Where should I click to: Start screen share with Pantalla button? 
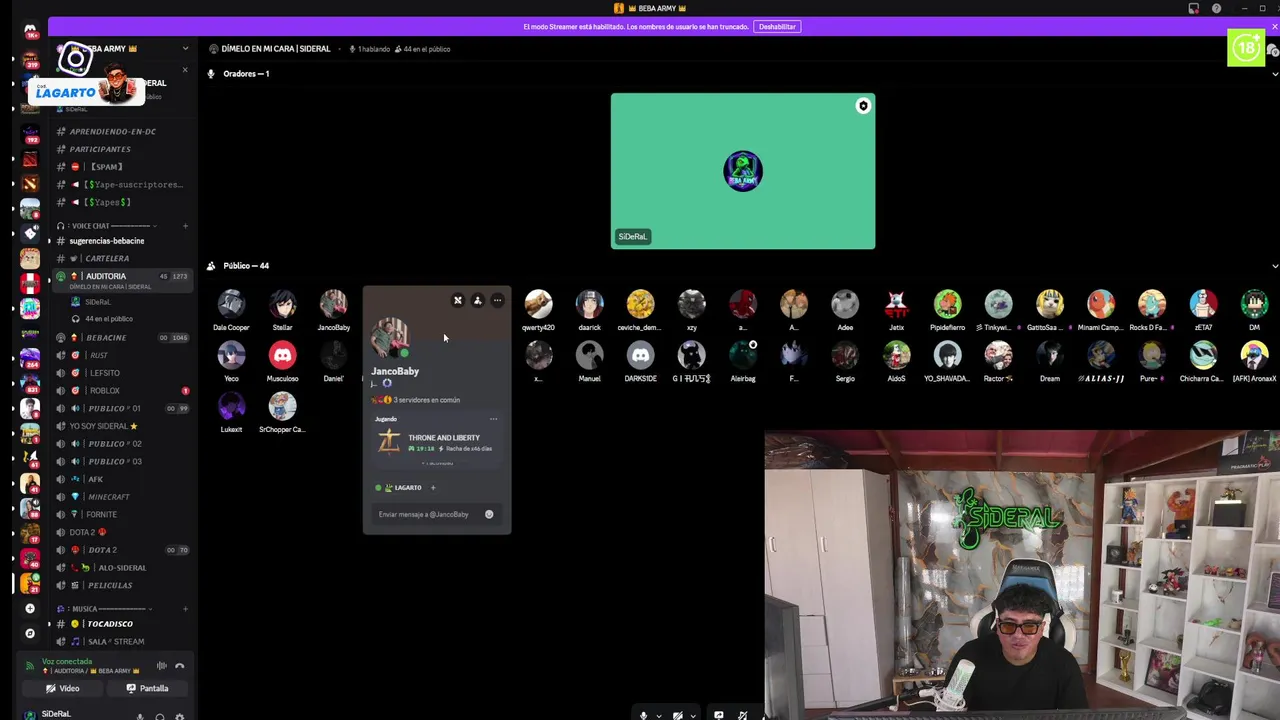[x=147, y=688]
